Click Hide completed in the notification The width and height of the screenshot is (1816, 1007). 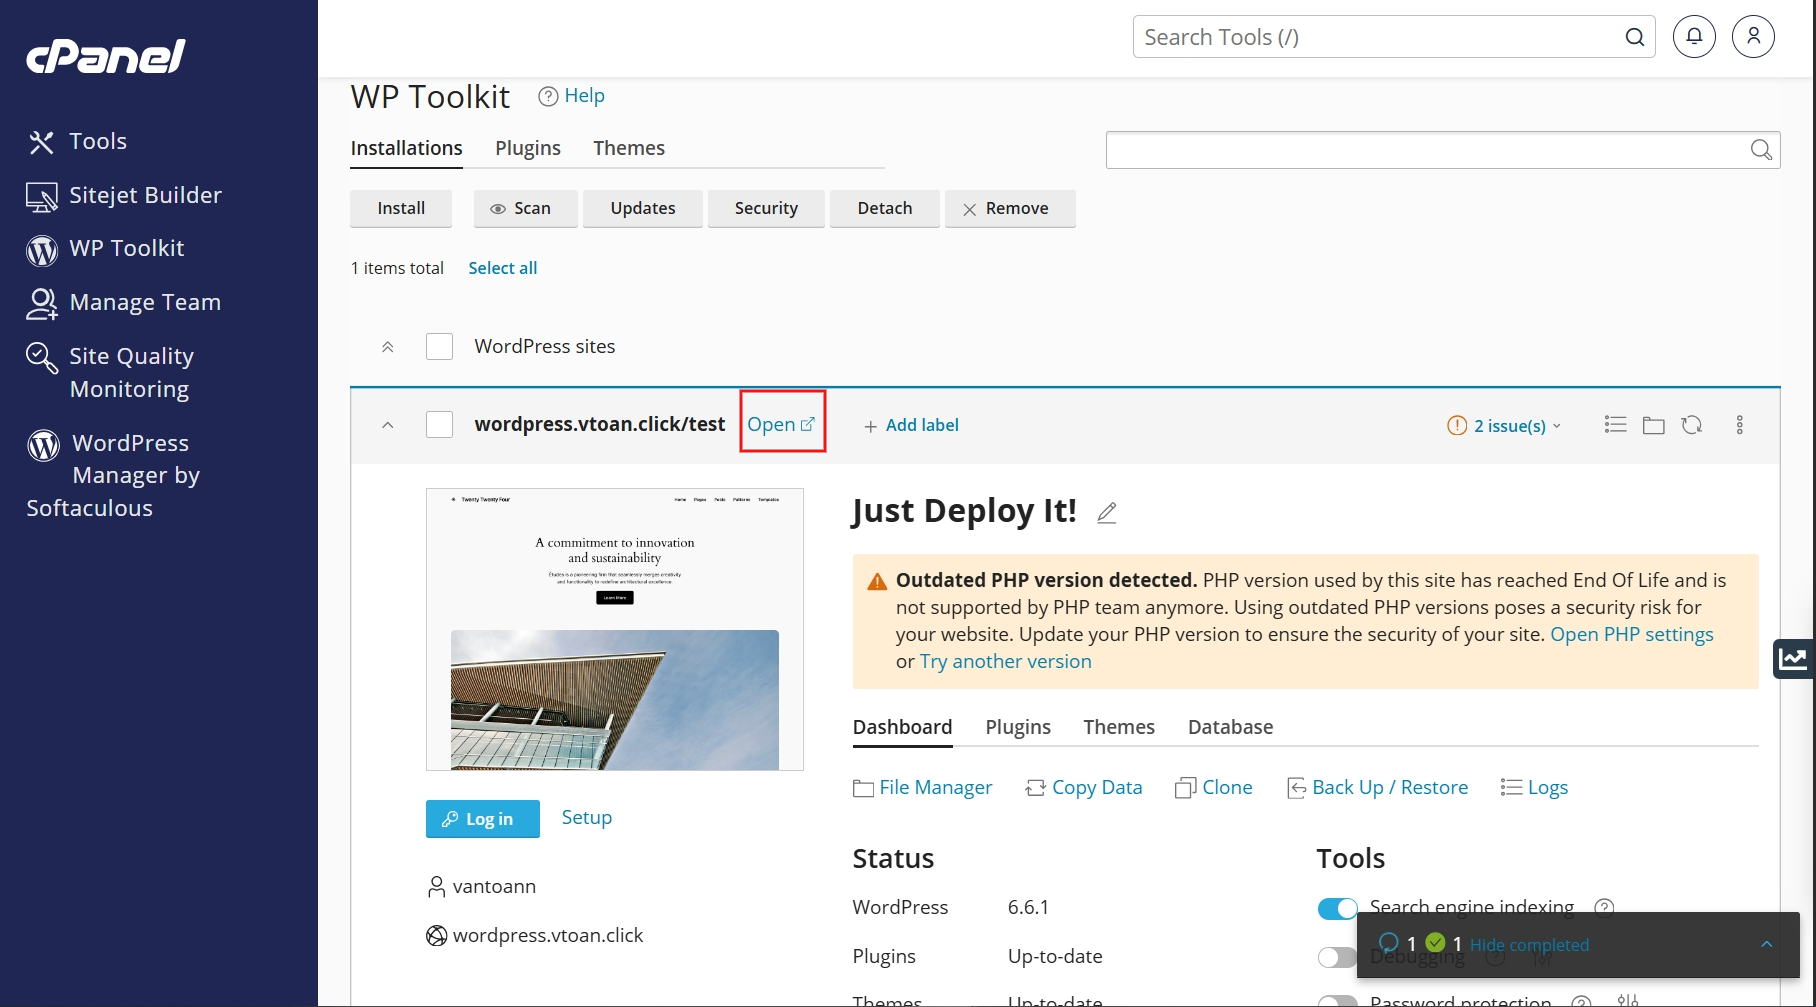click(x=1529, y=945)
